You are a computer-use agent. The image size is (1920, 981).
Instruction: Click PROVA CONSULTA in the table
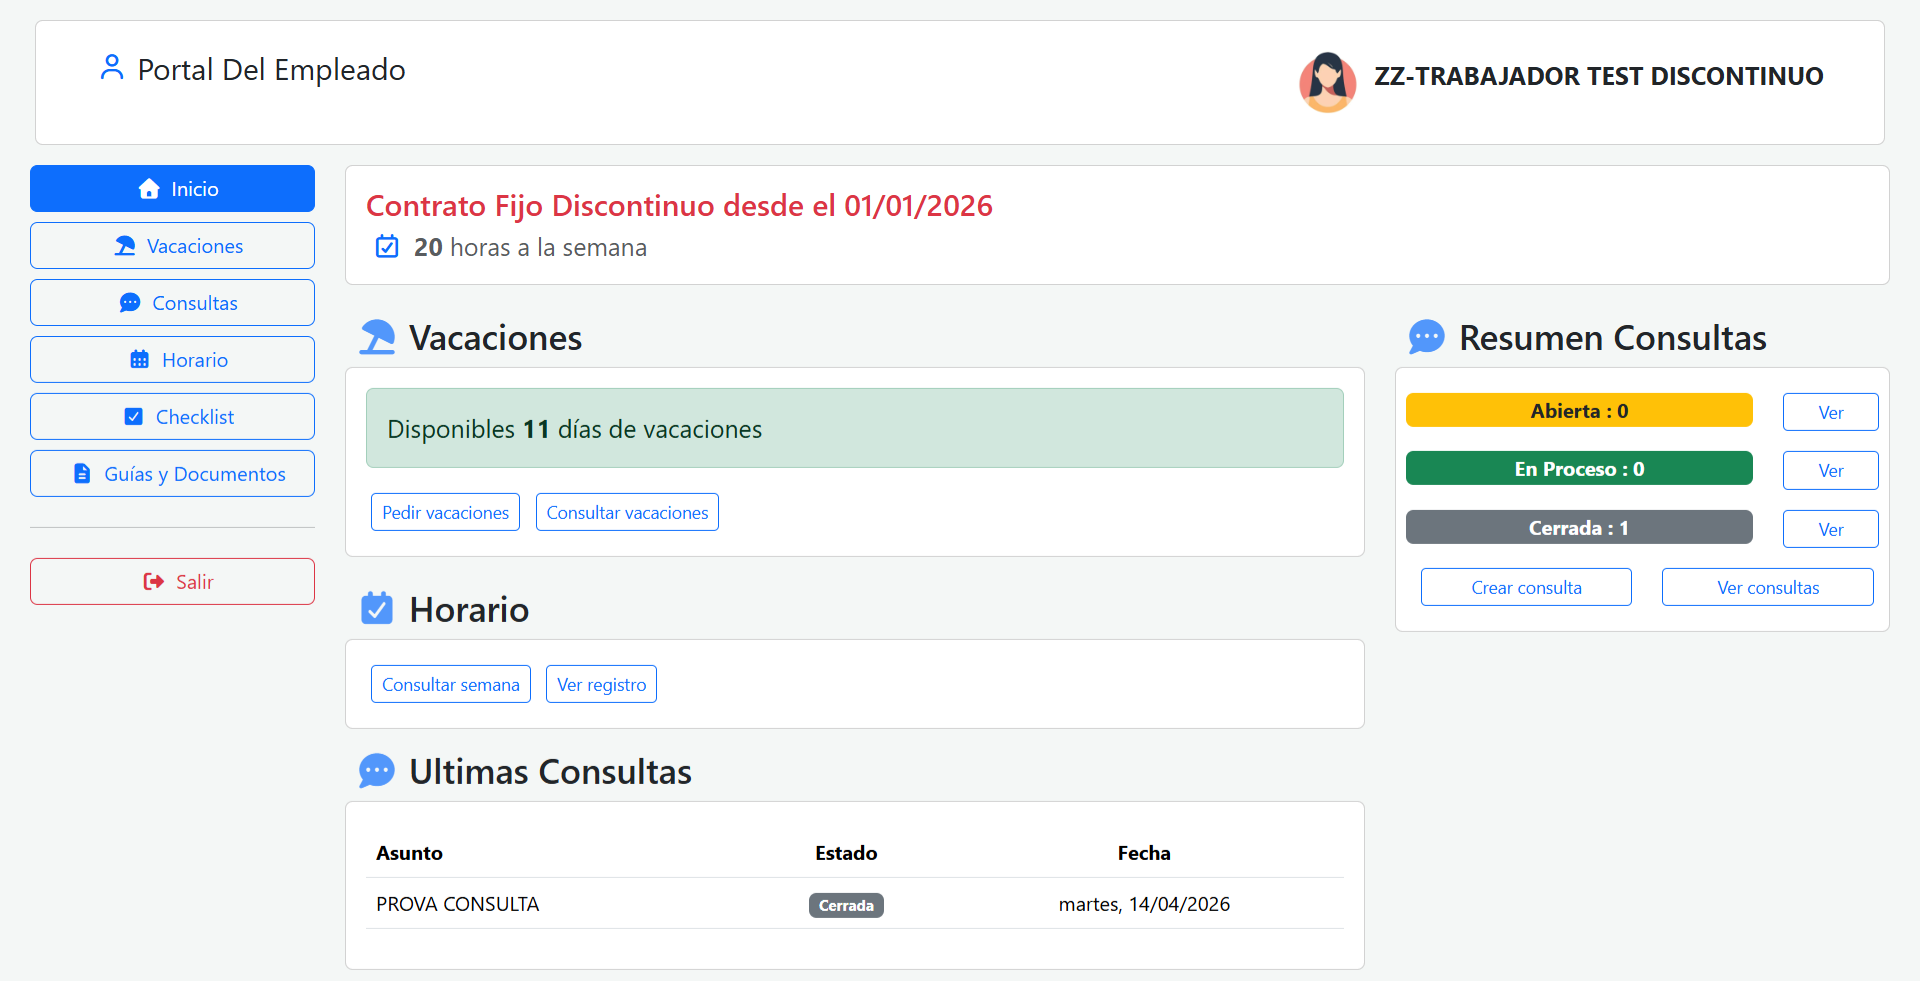click(x=457, y=904)
